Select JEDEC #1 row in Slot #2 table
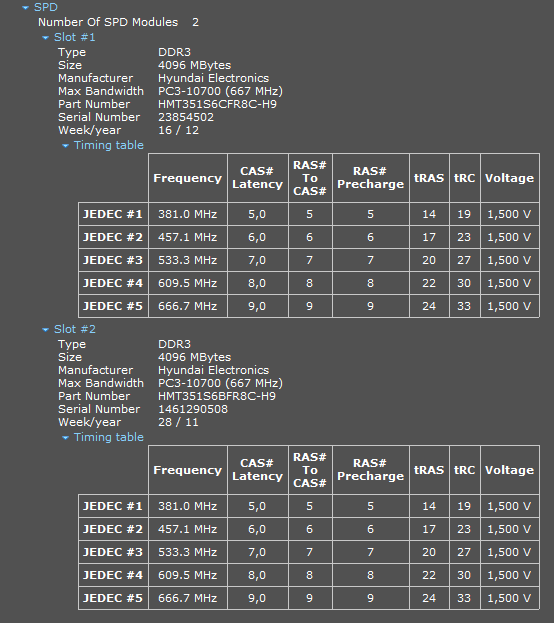The image size is (554, 623). click(x=309, y=506)
